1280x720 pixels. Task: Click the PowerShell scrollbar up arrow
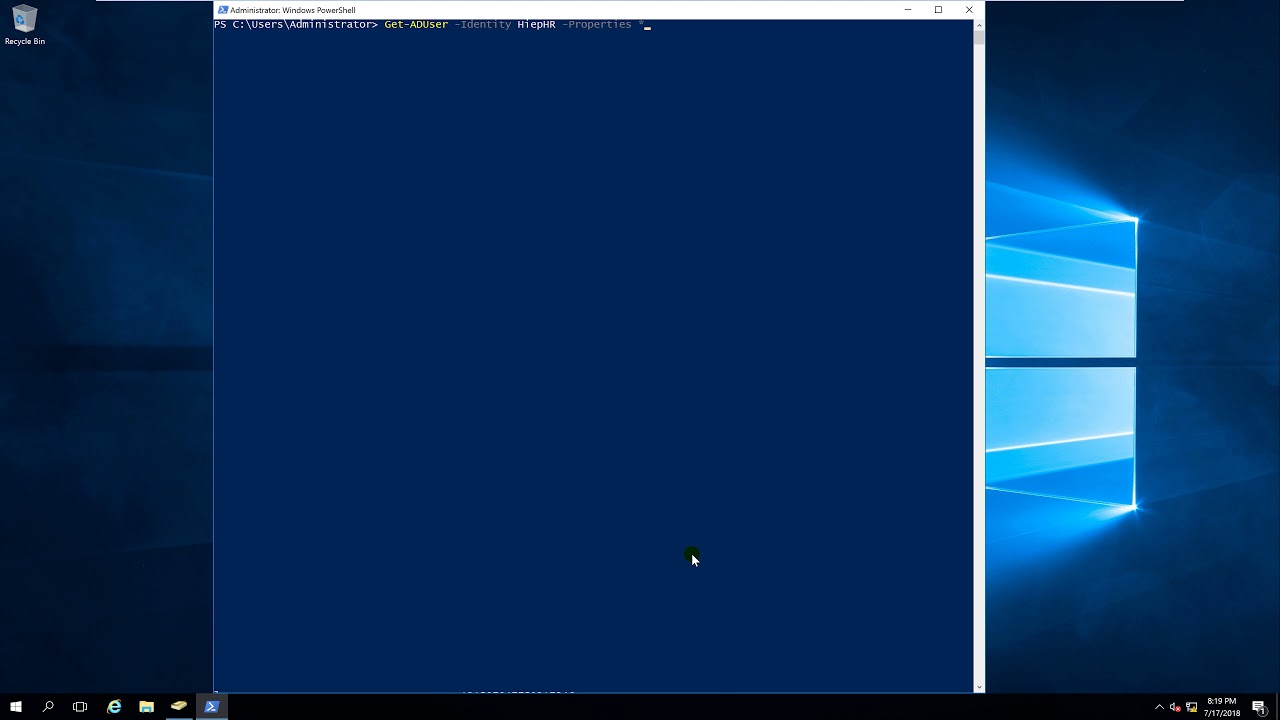tap(979, 24)
